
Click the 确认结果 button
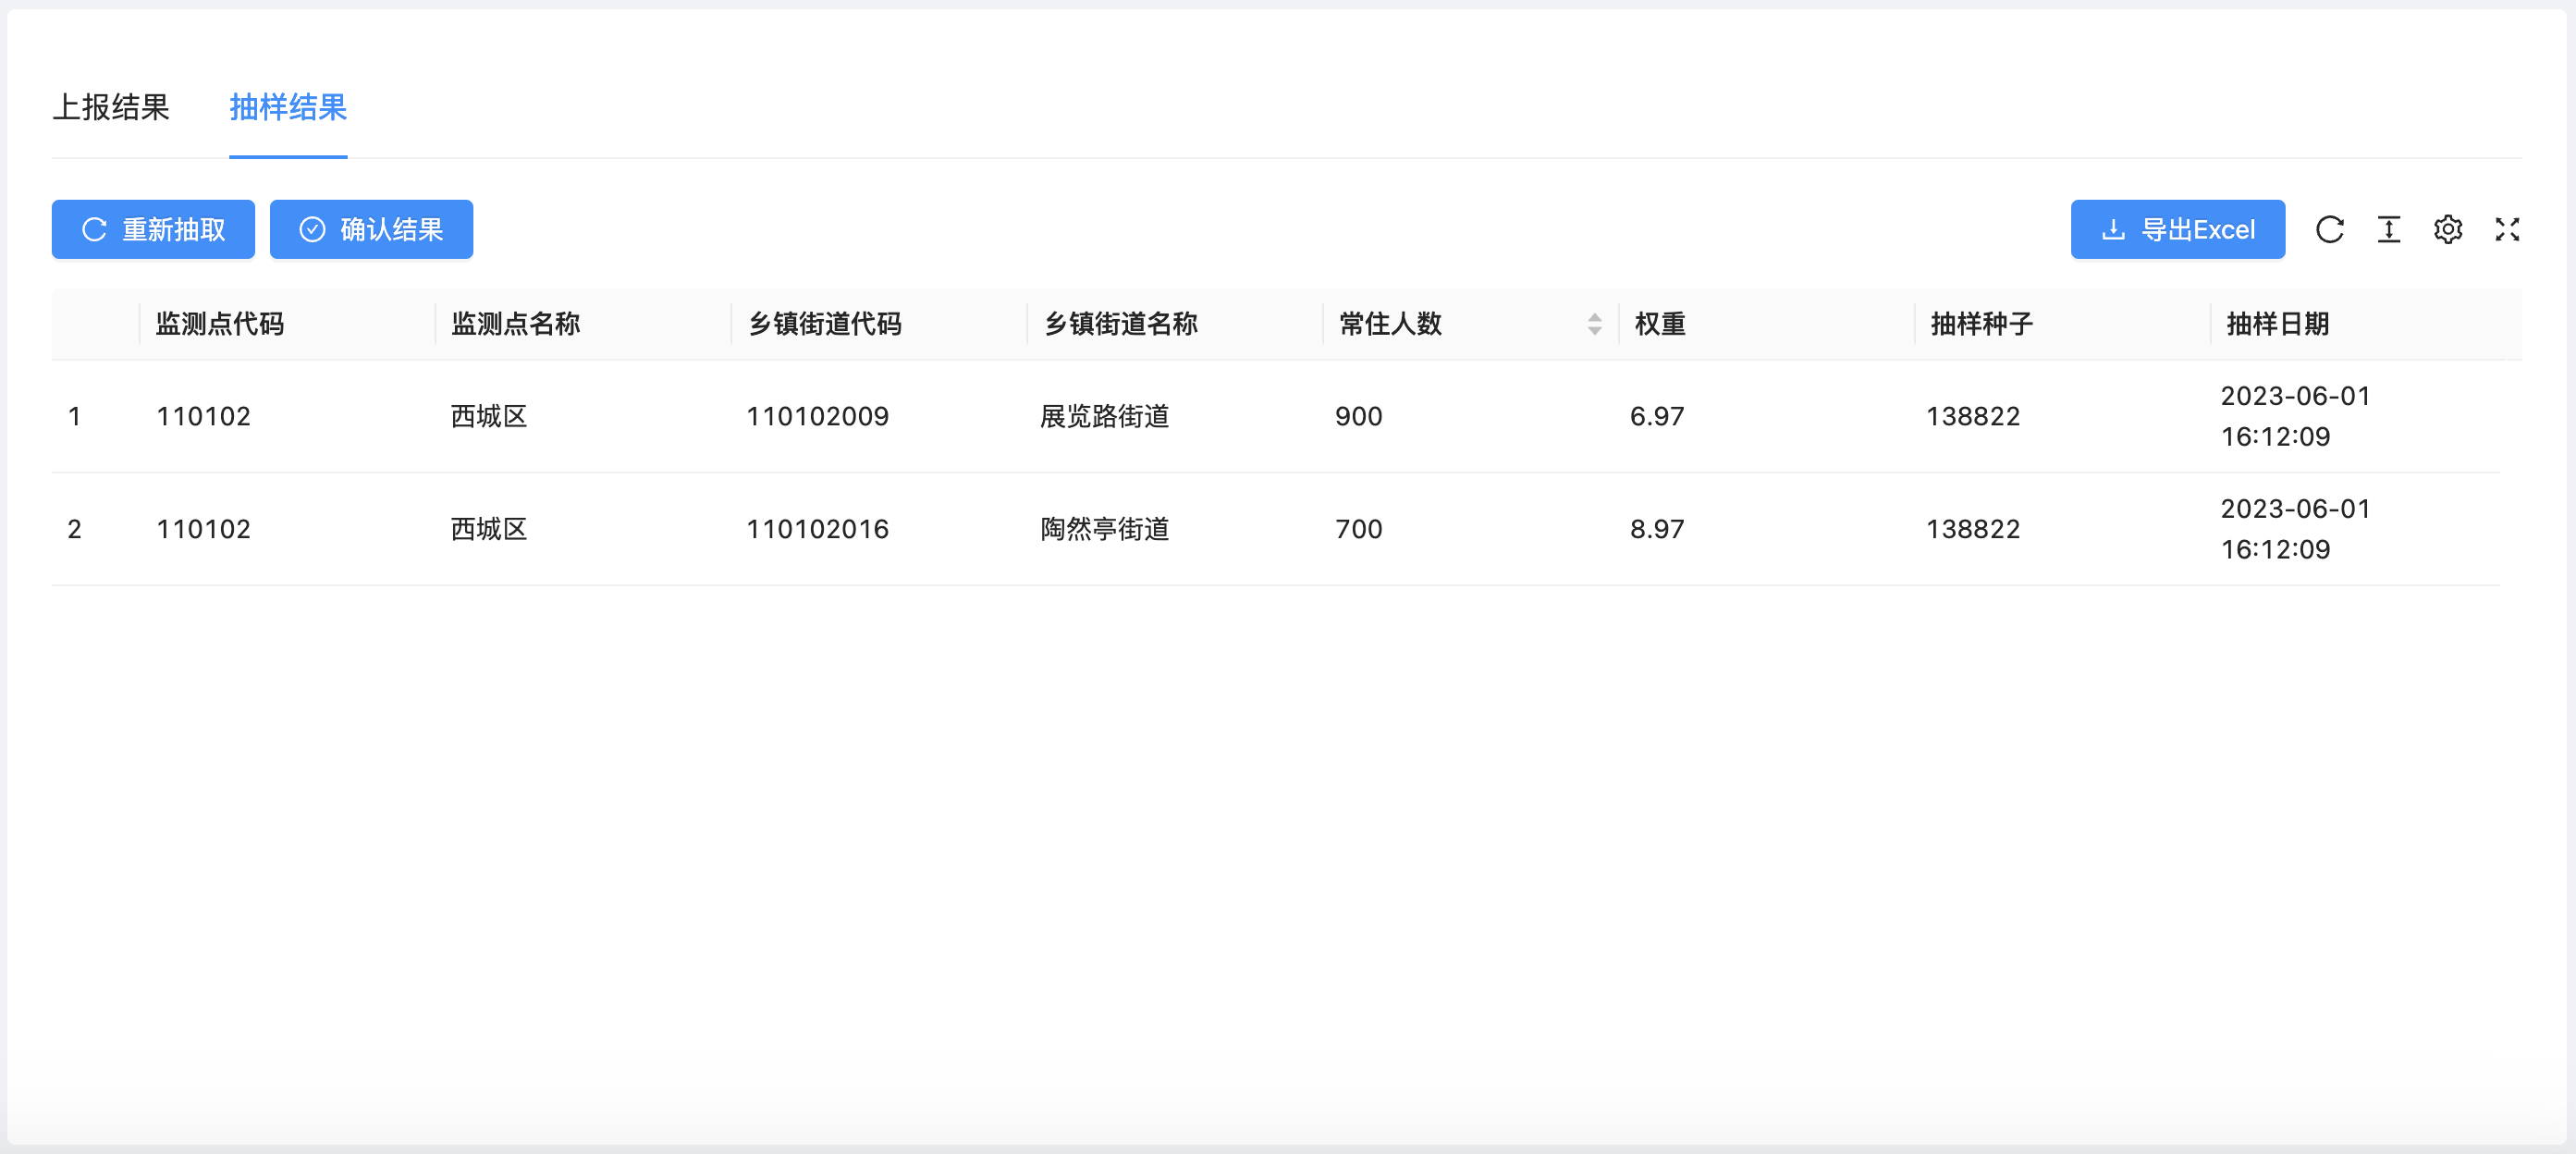point(371,229)
